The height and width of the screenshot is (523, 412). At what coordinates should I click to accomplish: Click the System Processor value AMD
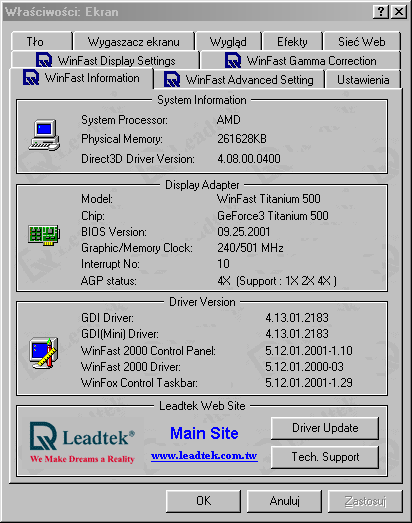click(x=229, y=120)
